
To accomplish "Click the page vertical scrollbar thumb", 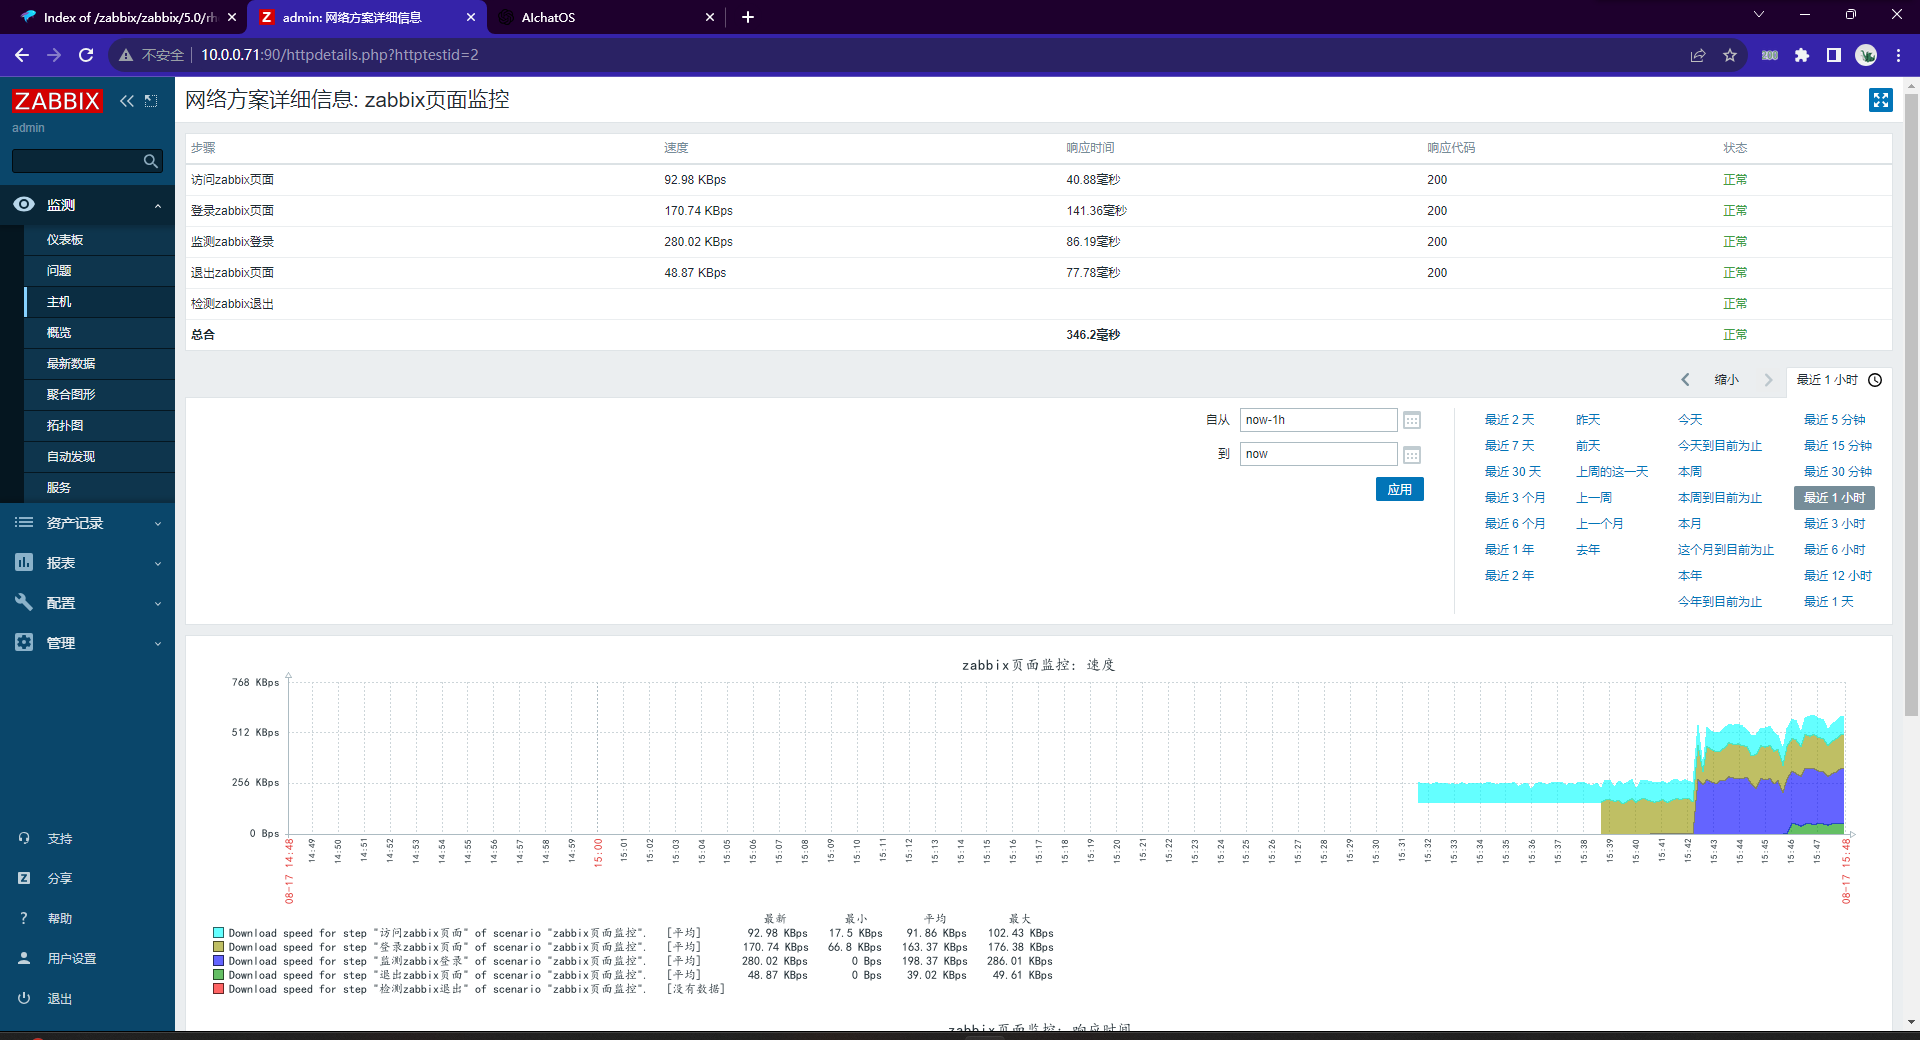I will point(1911,405).
